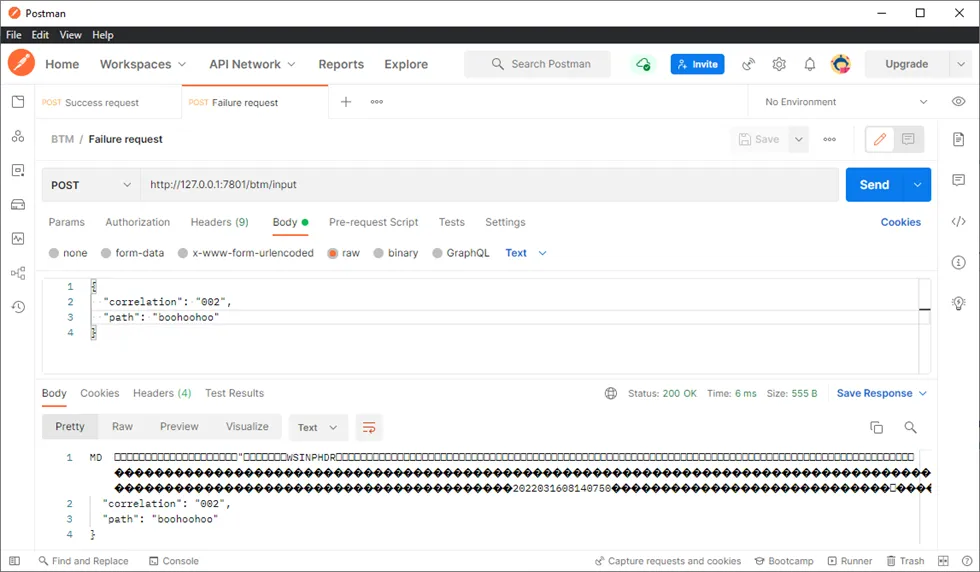Open the Send button dropdown arrow
This screenshot has height=572, width=980.
tap(918, 184)
